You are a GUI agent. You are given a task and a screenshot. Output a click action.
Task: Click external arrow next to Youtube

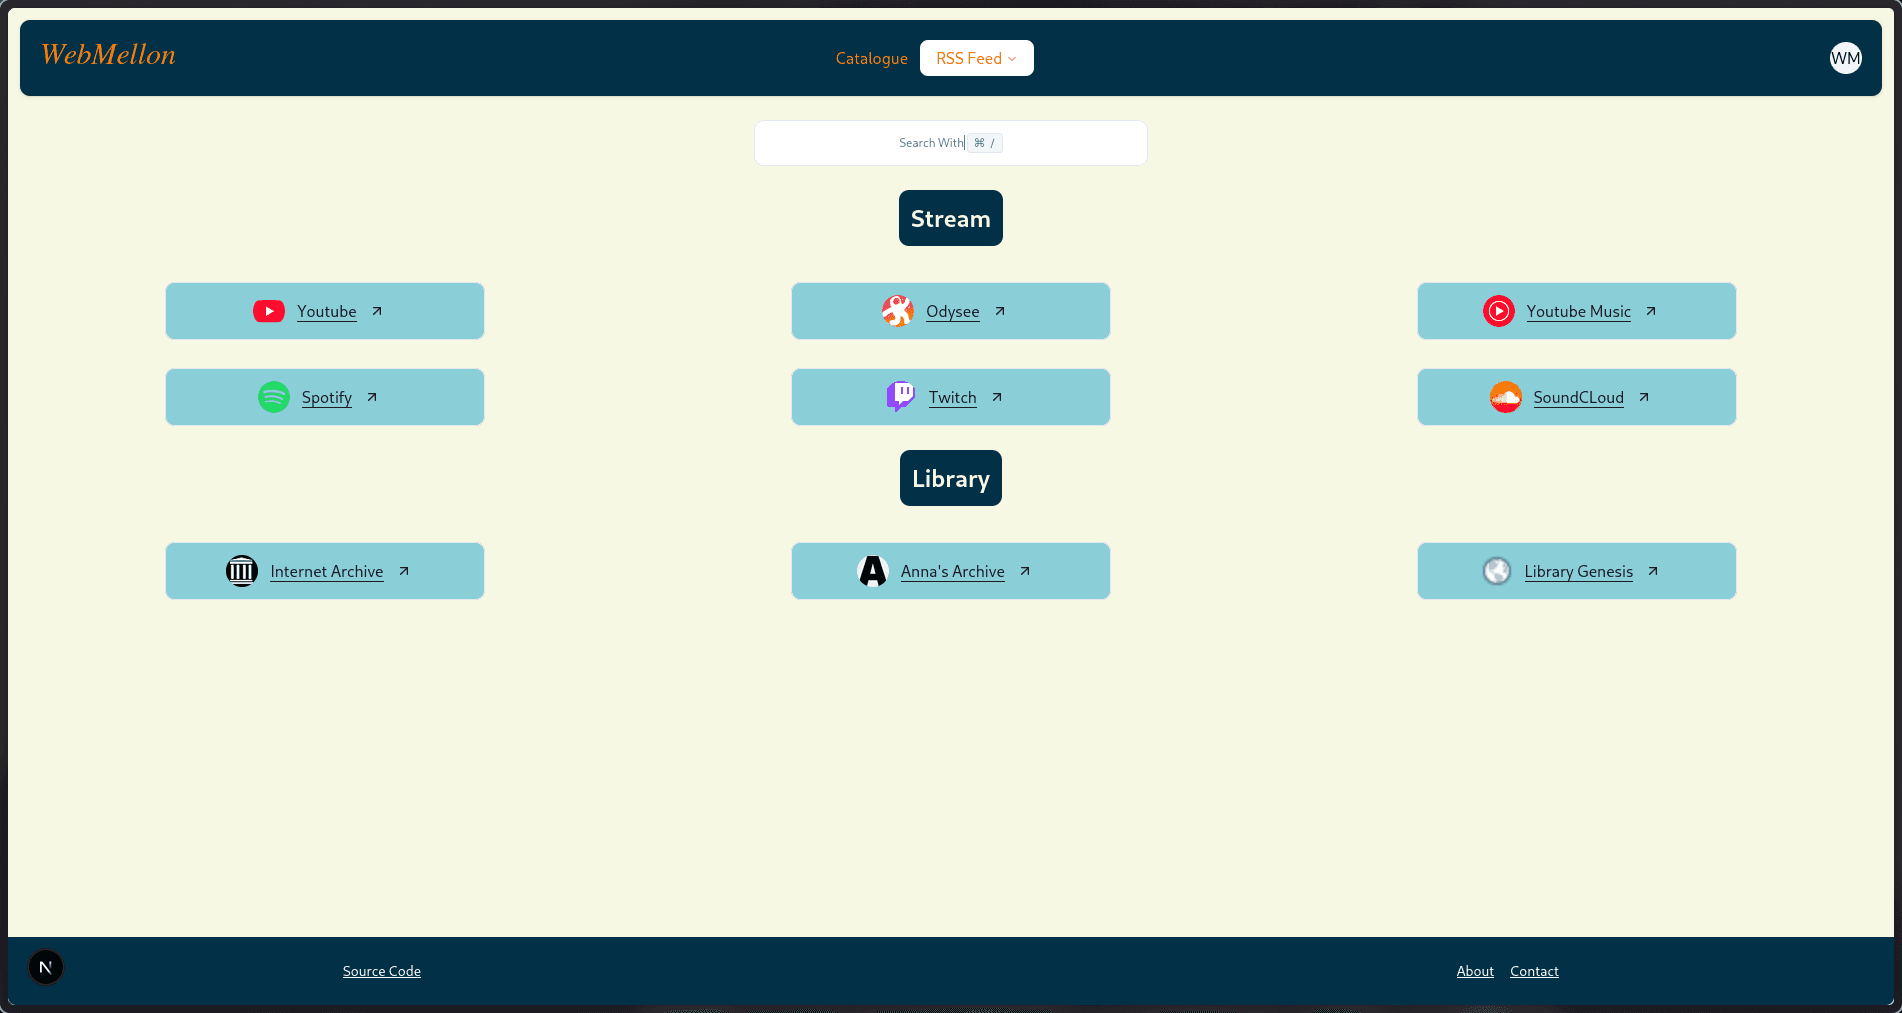(377, 311)
